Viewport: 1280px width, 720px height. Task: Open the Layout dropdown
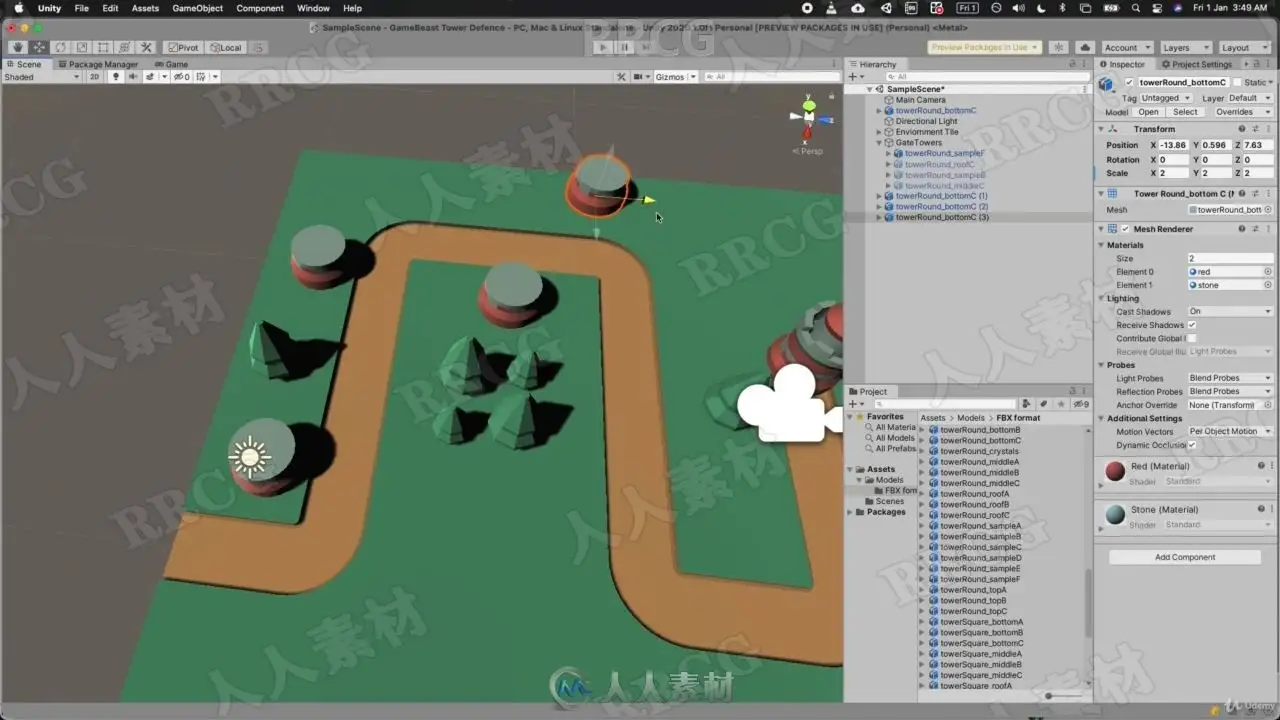(1243, 47)
